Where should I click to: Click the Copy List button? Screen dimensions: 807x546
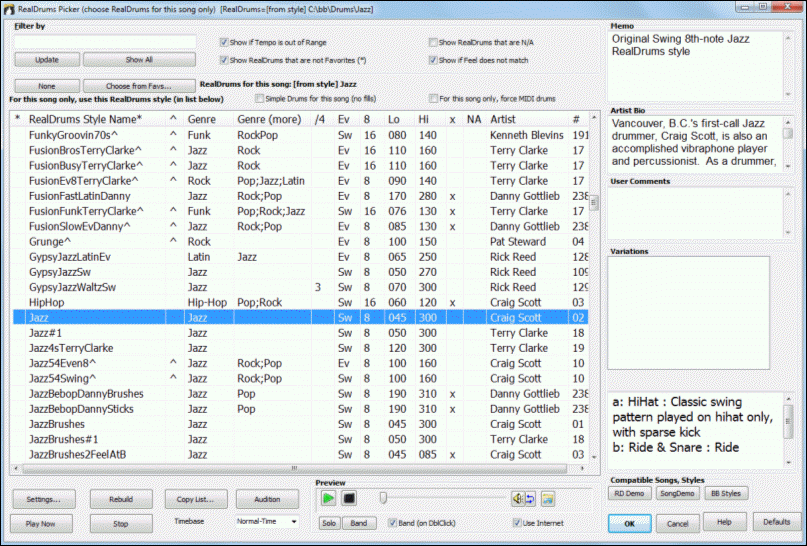coord(196,499)
